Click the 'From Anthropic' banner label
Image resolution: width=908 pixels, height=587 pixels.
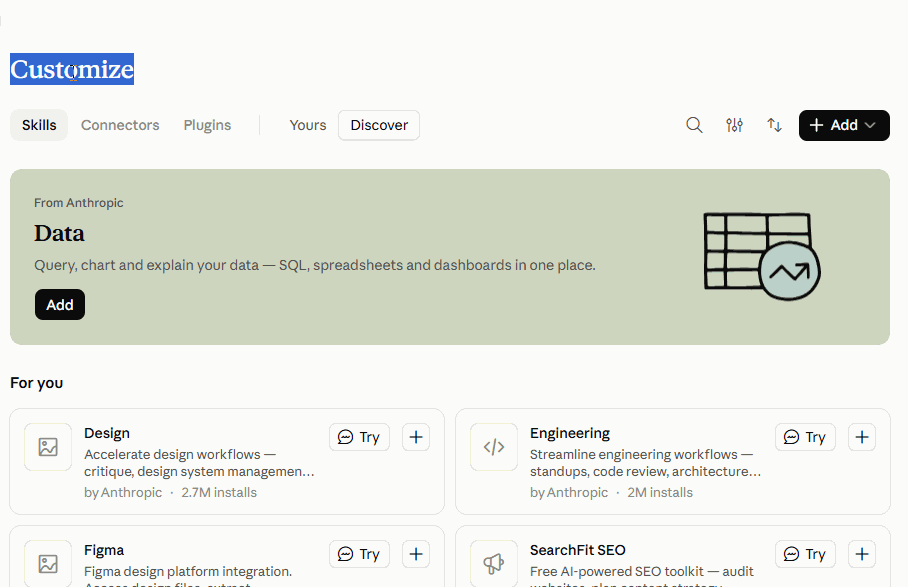[x=79, y=203]
